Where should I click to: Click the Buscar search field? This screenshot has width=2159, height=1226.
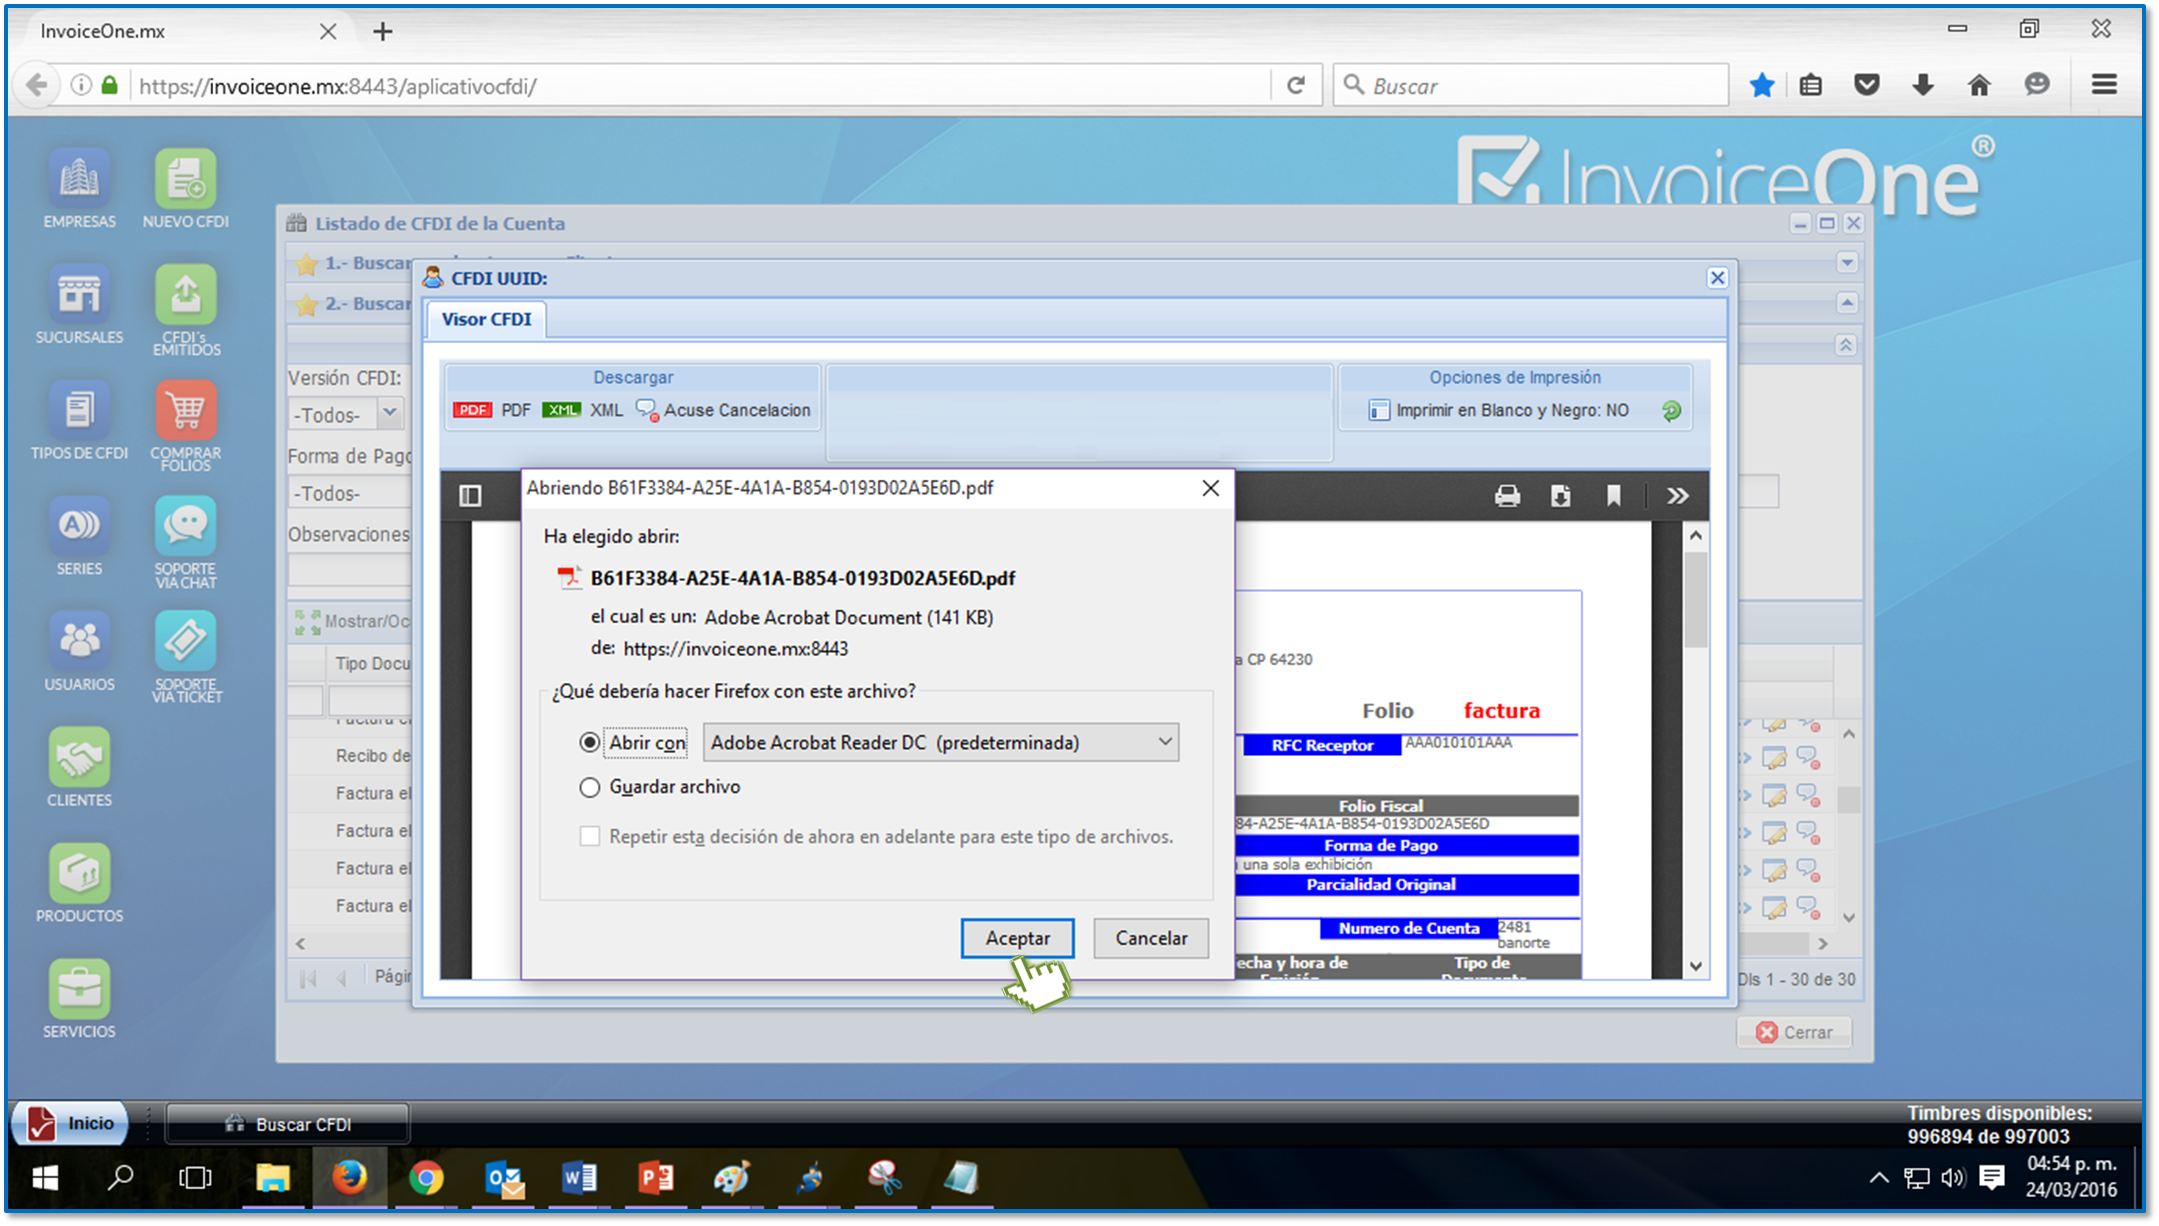tap(1532, 85)
